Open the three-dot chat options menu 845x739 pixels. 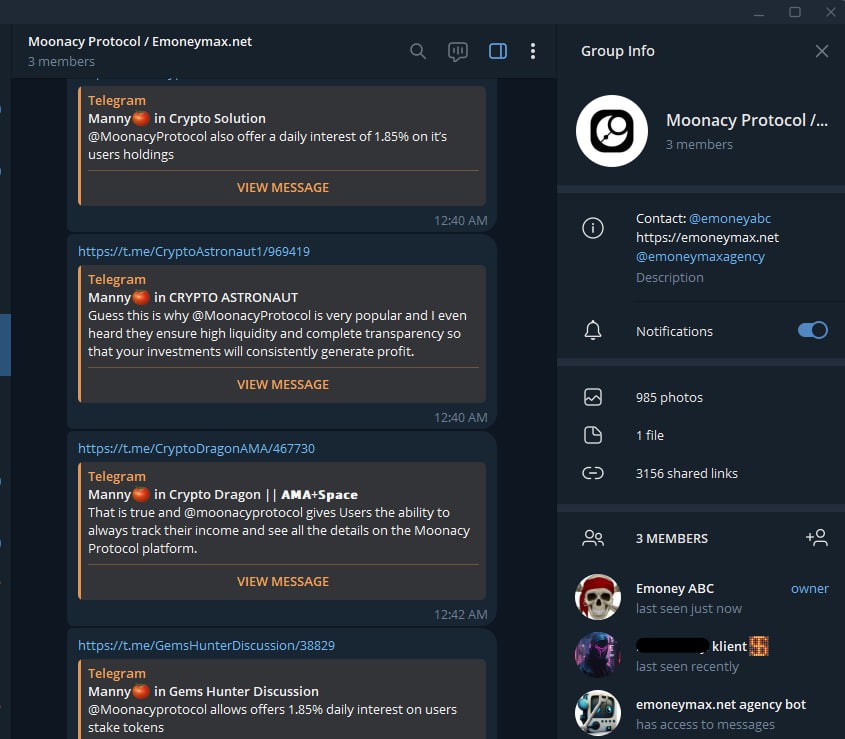(x=532, y=51)
